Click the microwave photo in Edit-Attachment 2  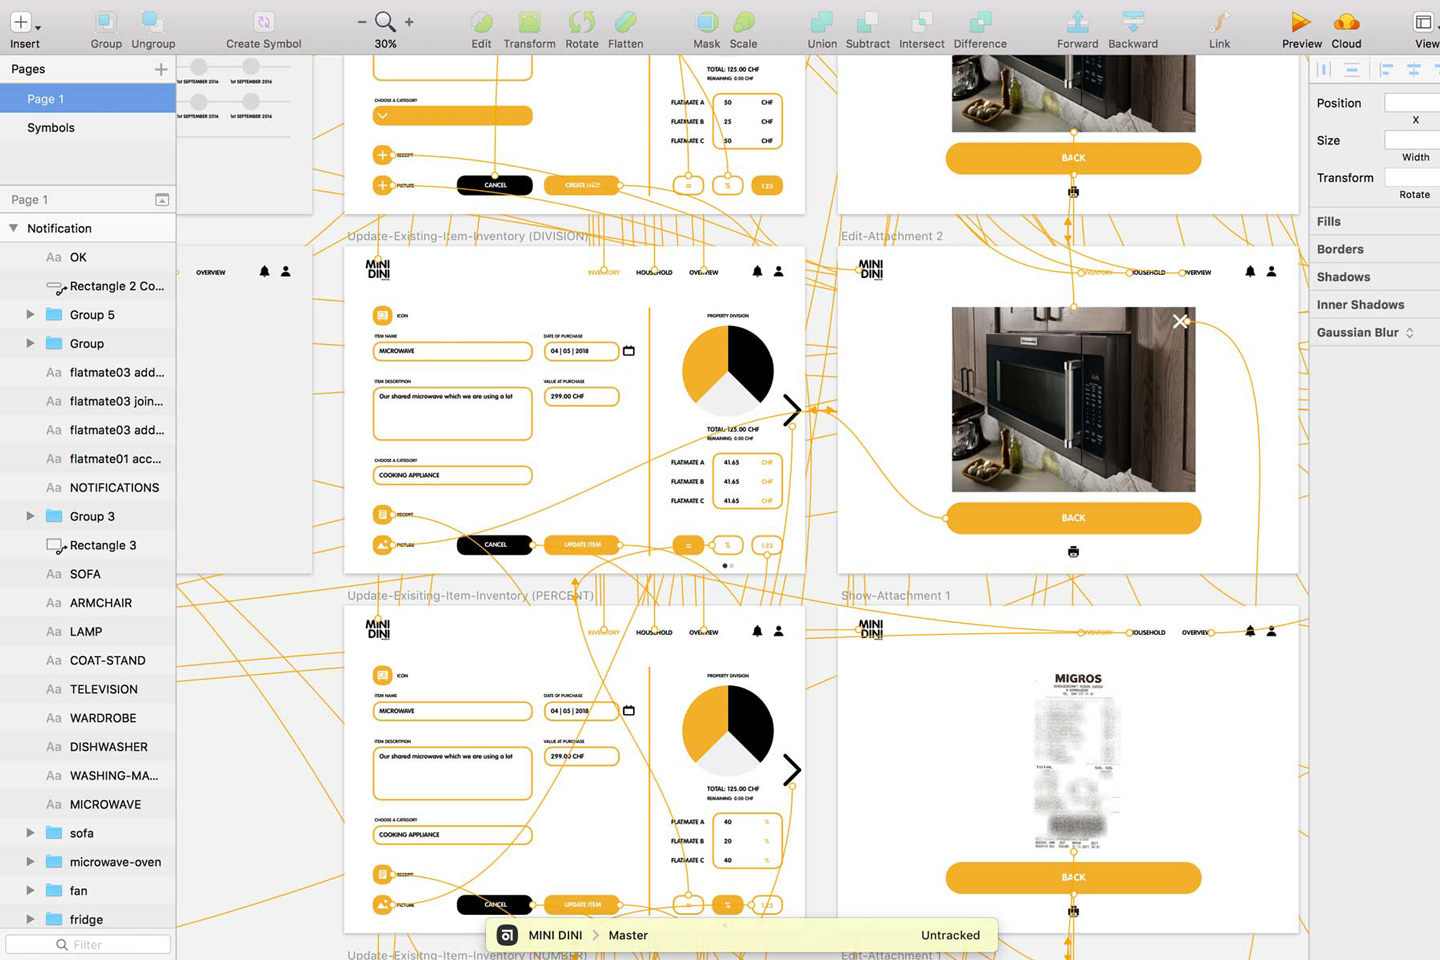coord(1073,399)
